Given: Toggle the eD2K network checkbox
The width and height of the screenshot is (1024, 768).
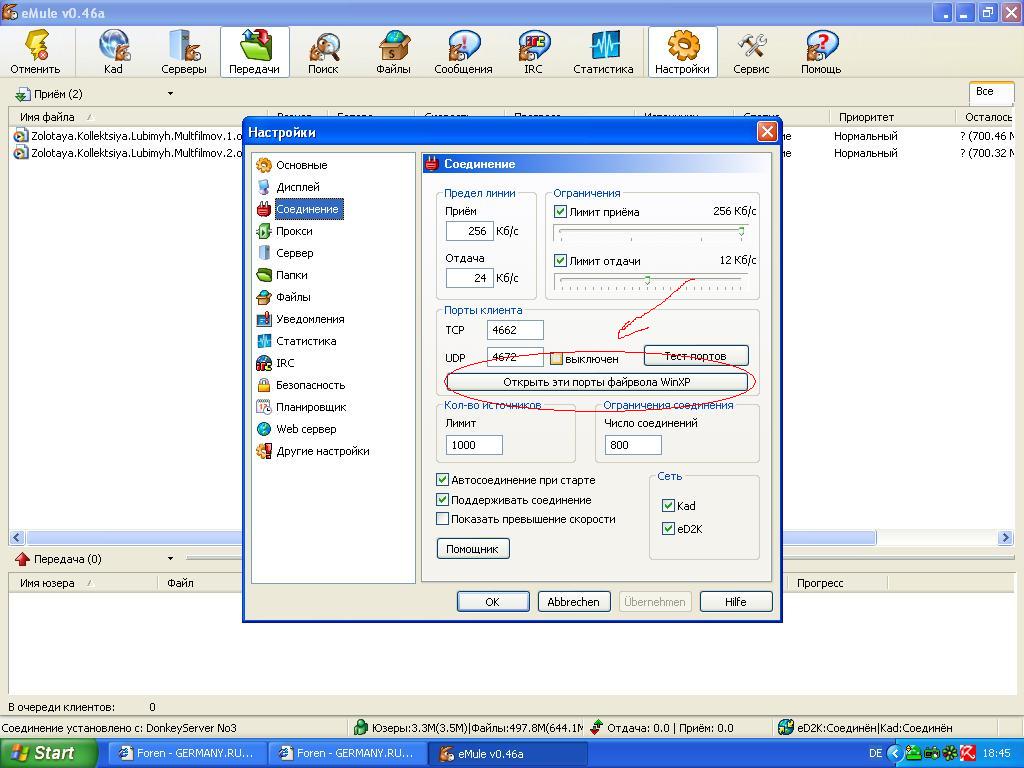Looking at the screenshot, I should coord(668,529).
